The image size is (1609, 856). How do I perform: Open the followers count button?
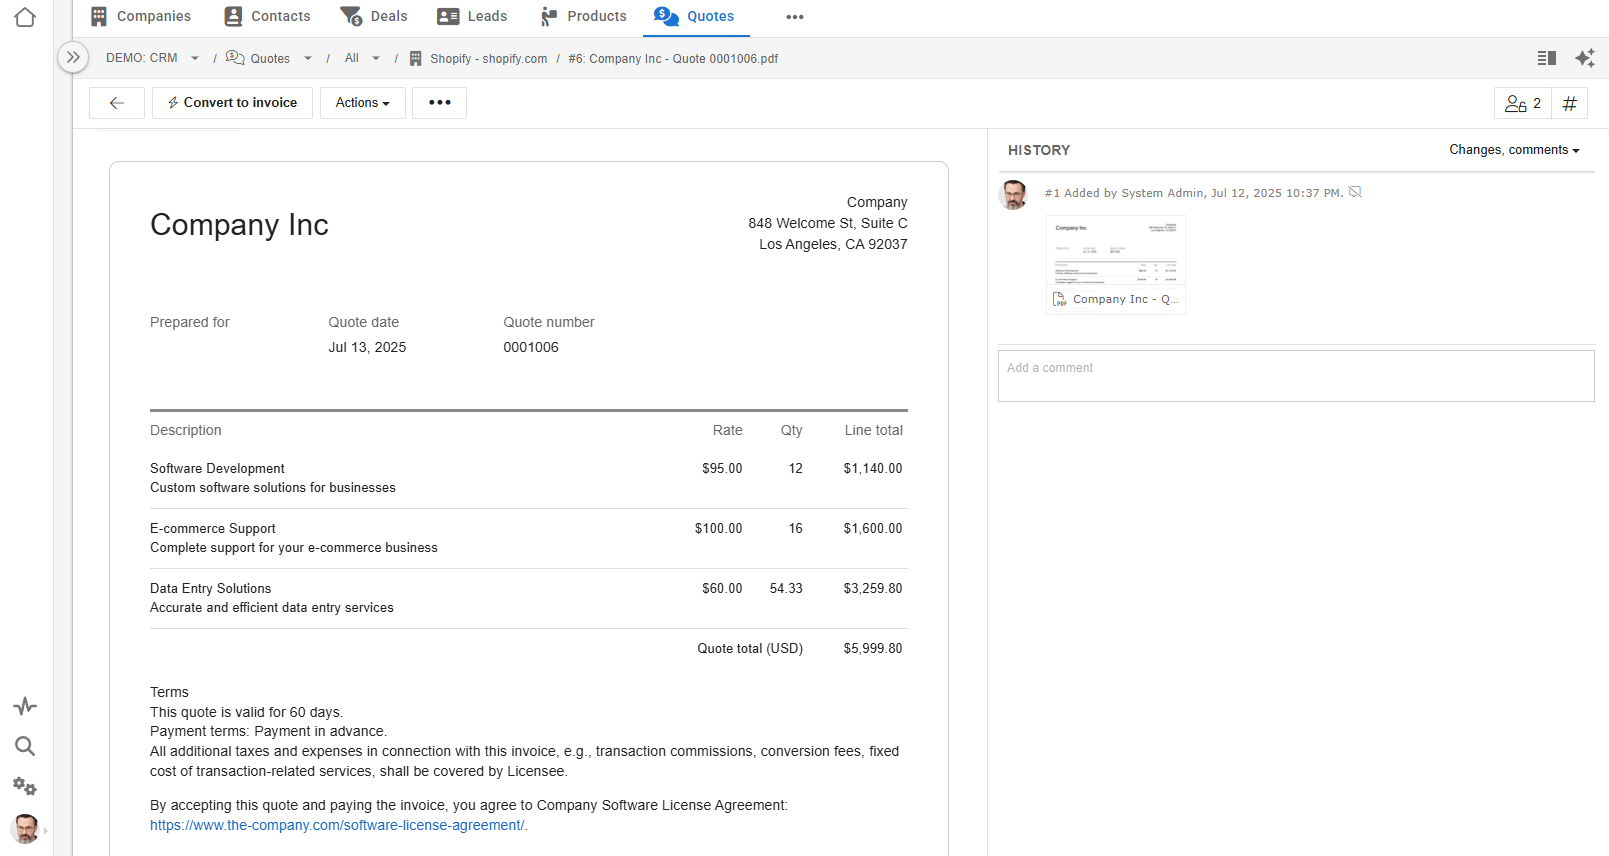click(x=1523, y=104)
